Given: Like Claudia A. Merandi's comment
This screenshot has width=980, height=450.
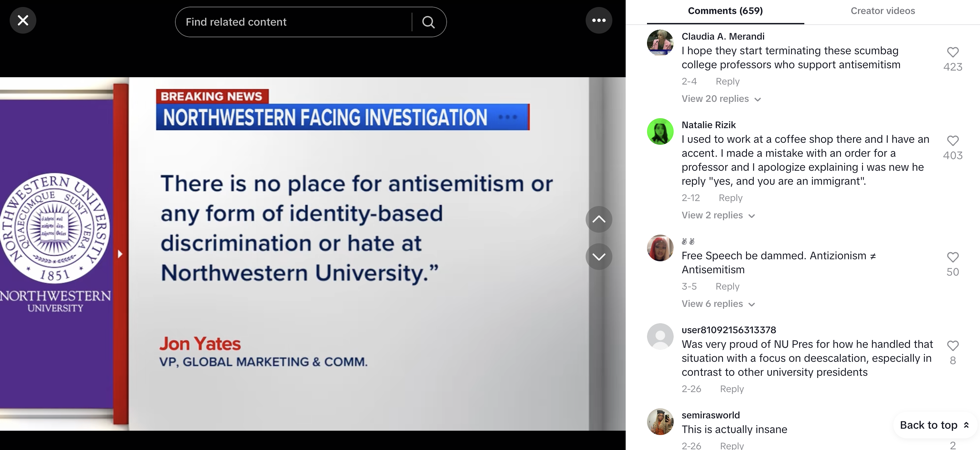Looking at the screenshot, I should point(952,52).
